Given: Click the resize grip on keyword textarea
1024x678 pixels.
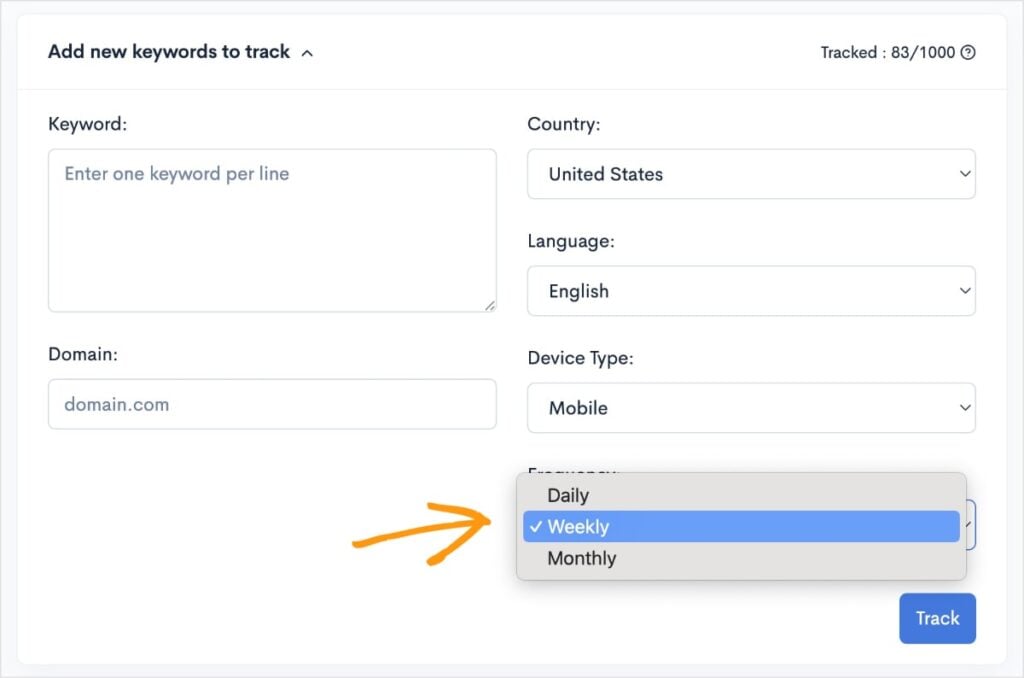Looking at the screenshot, I should coord(491,305).
